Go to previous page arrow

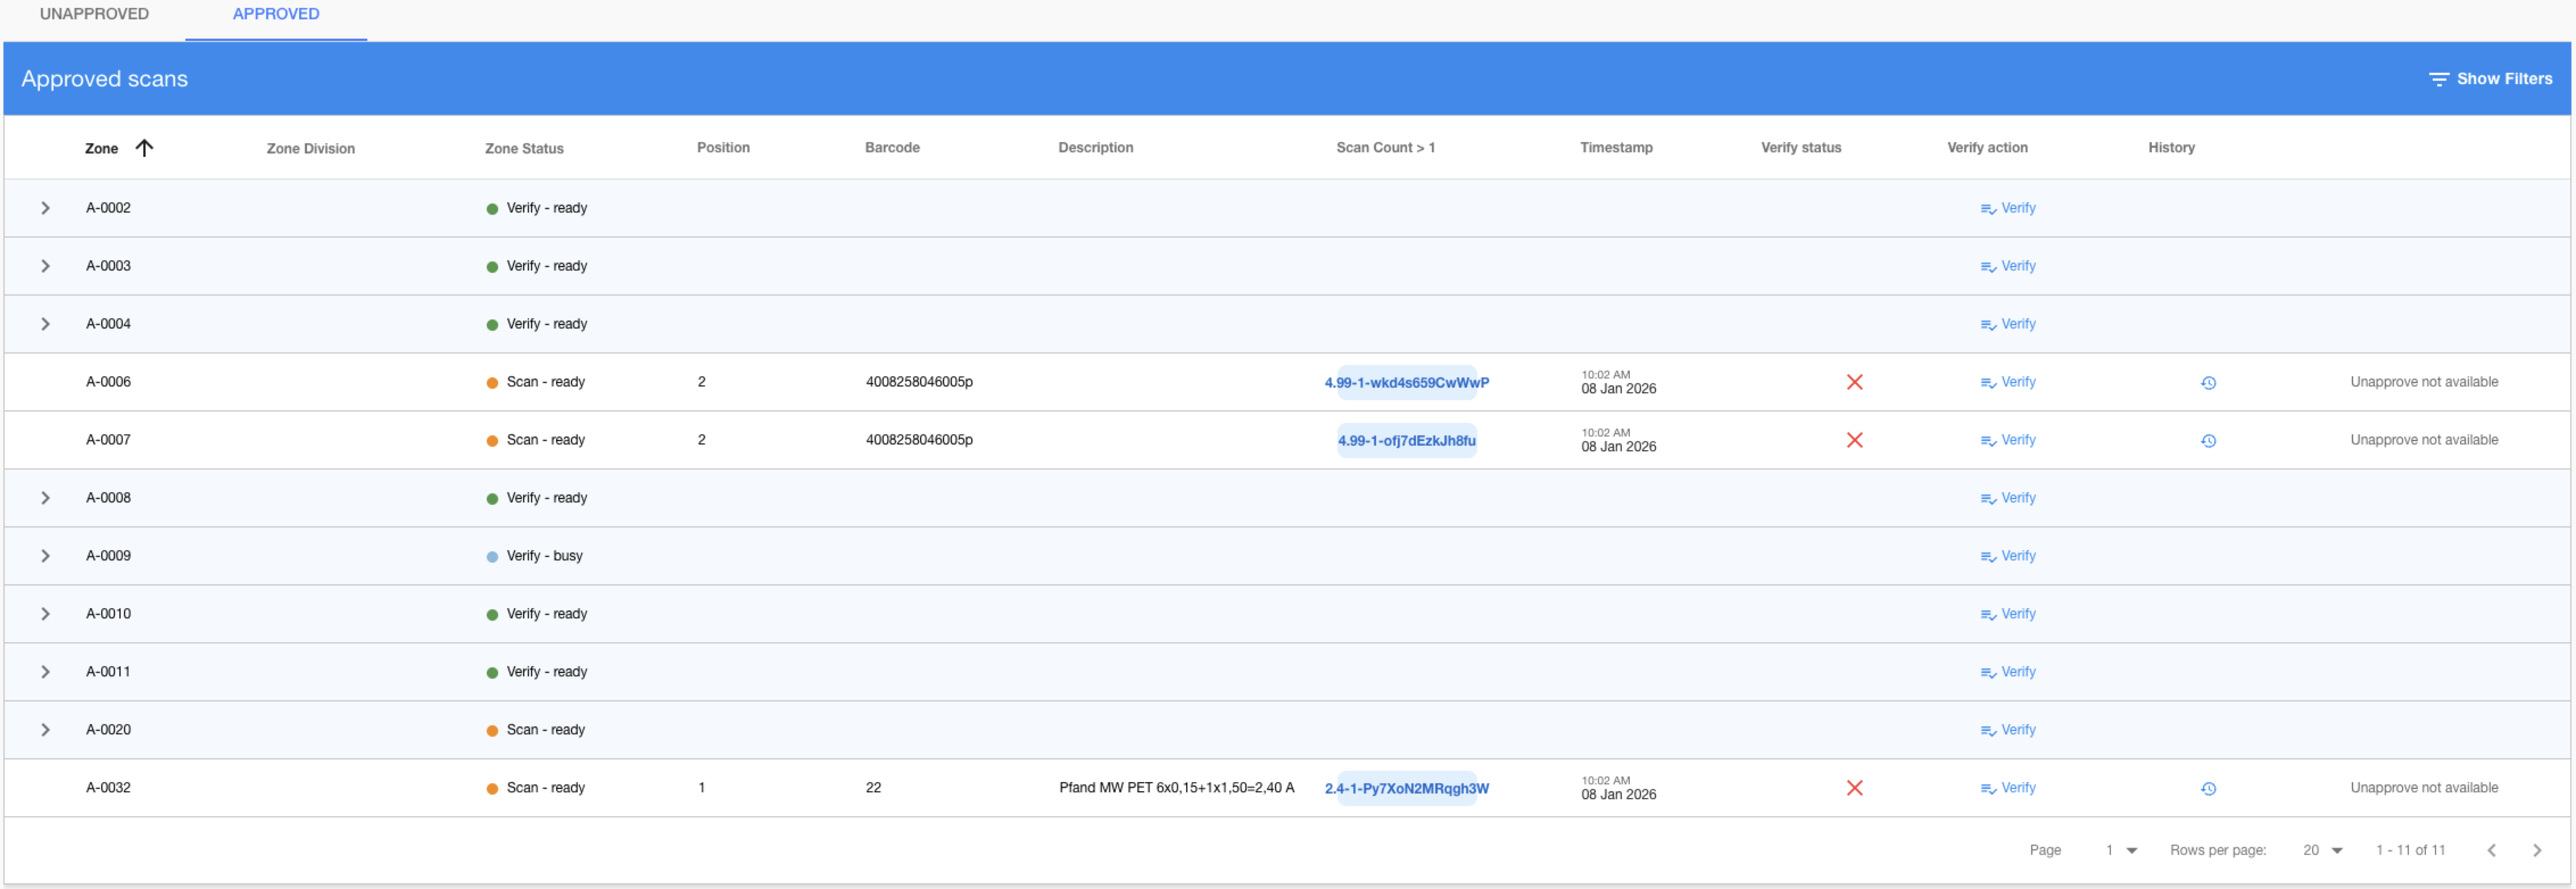2491,850
